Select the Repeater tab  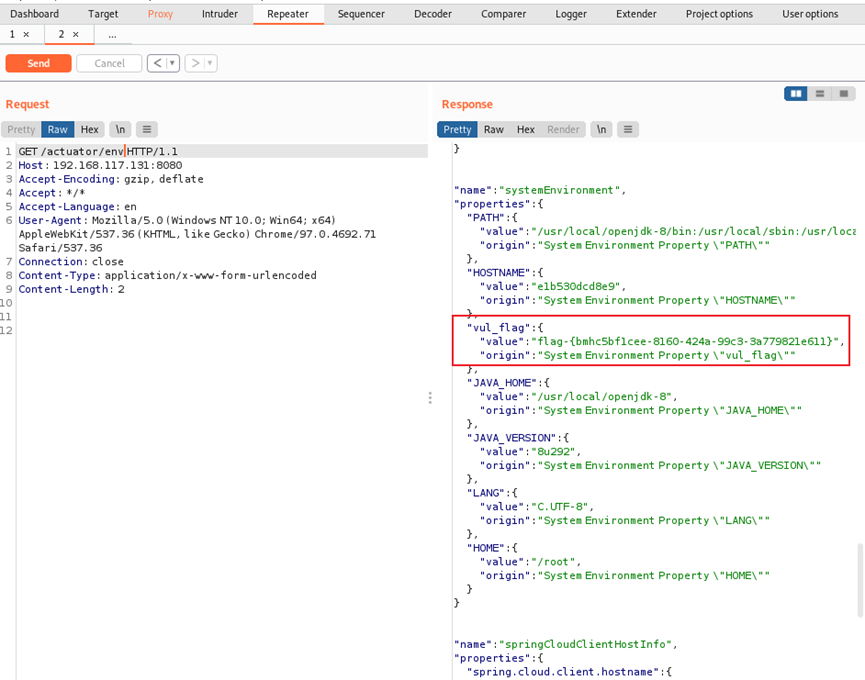click(288, 14)
